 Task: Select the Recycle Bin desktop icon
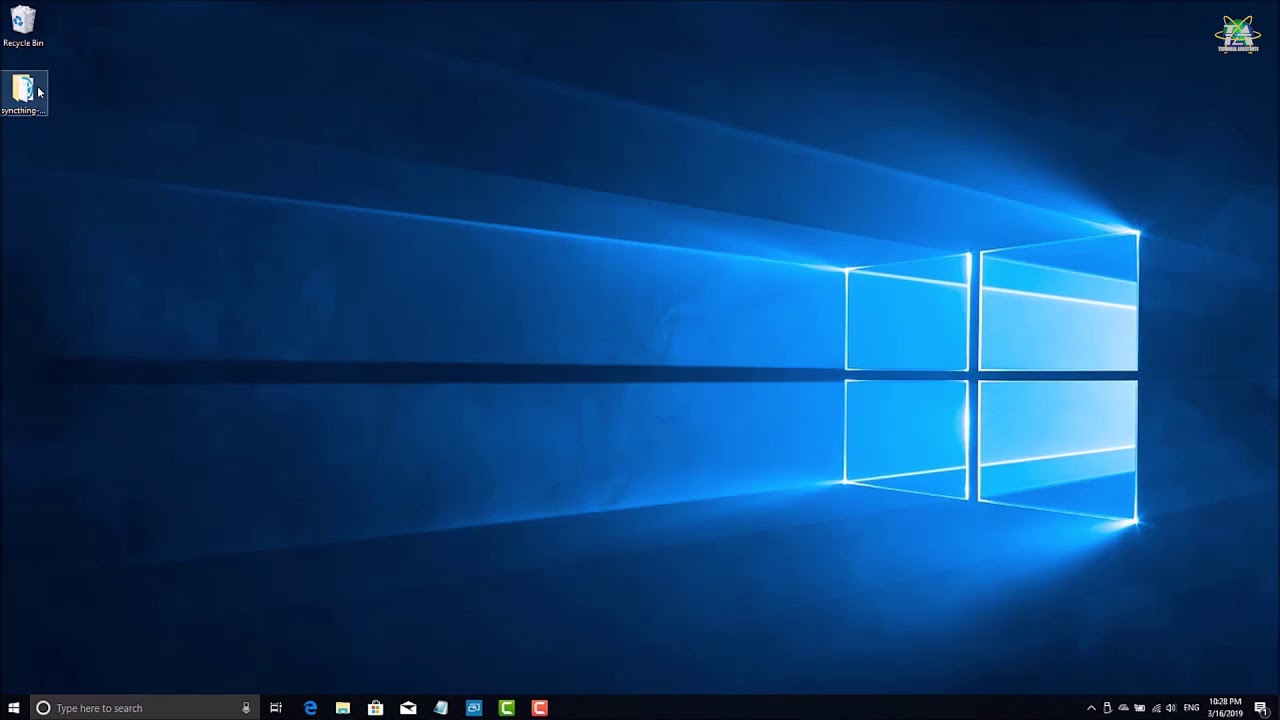23,27
